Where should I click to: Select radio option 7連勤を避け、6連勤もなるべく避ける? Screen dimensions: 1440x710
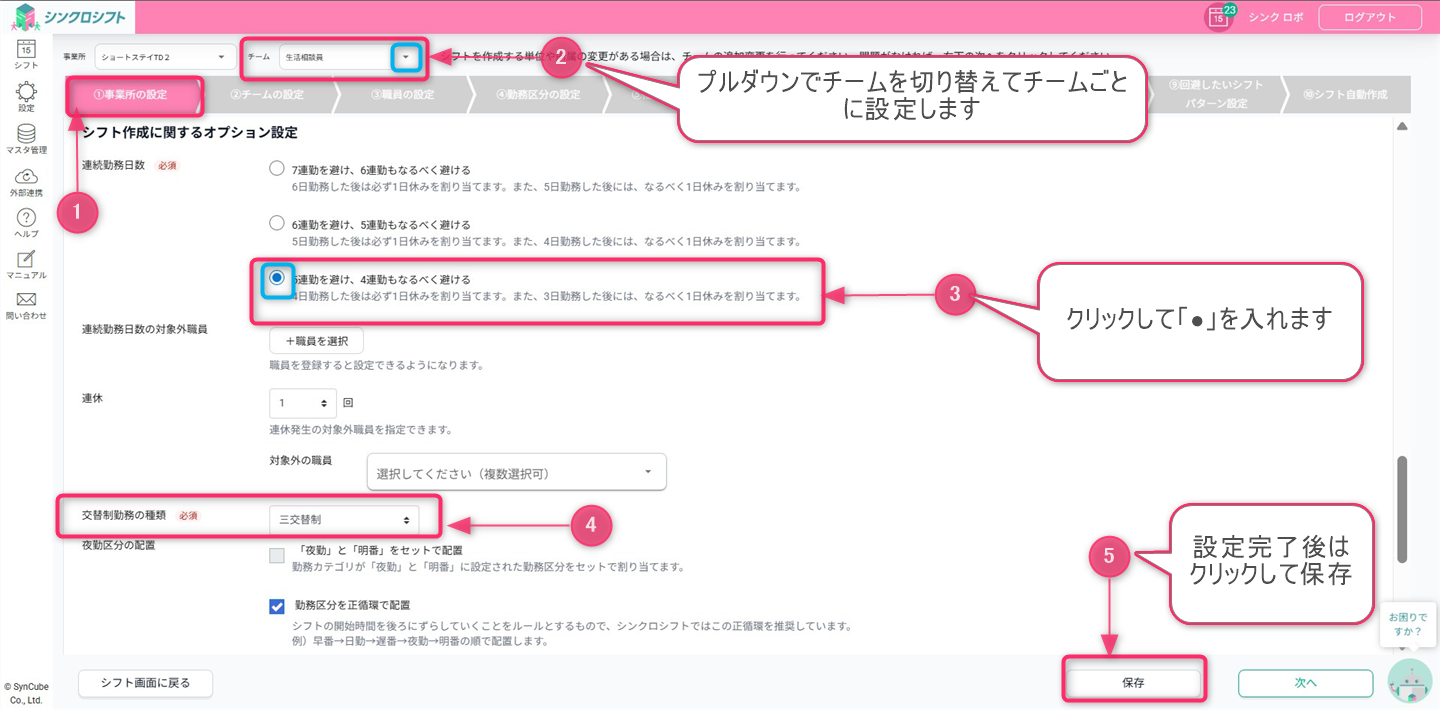point(277,168)
